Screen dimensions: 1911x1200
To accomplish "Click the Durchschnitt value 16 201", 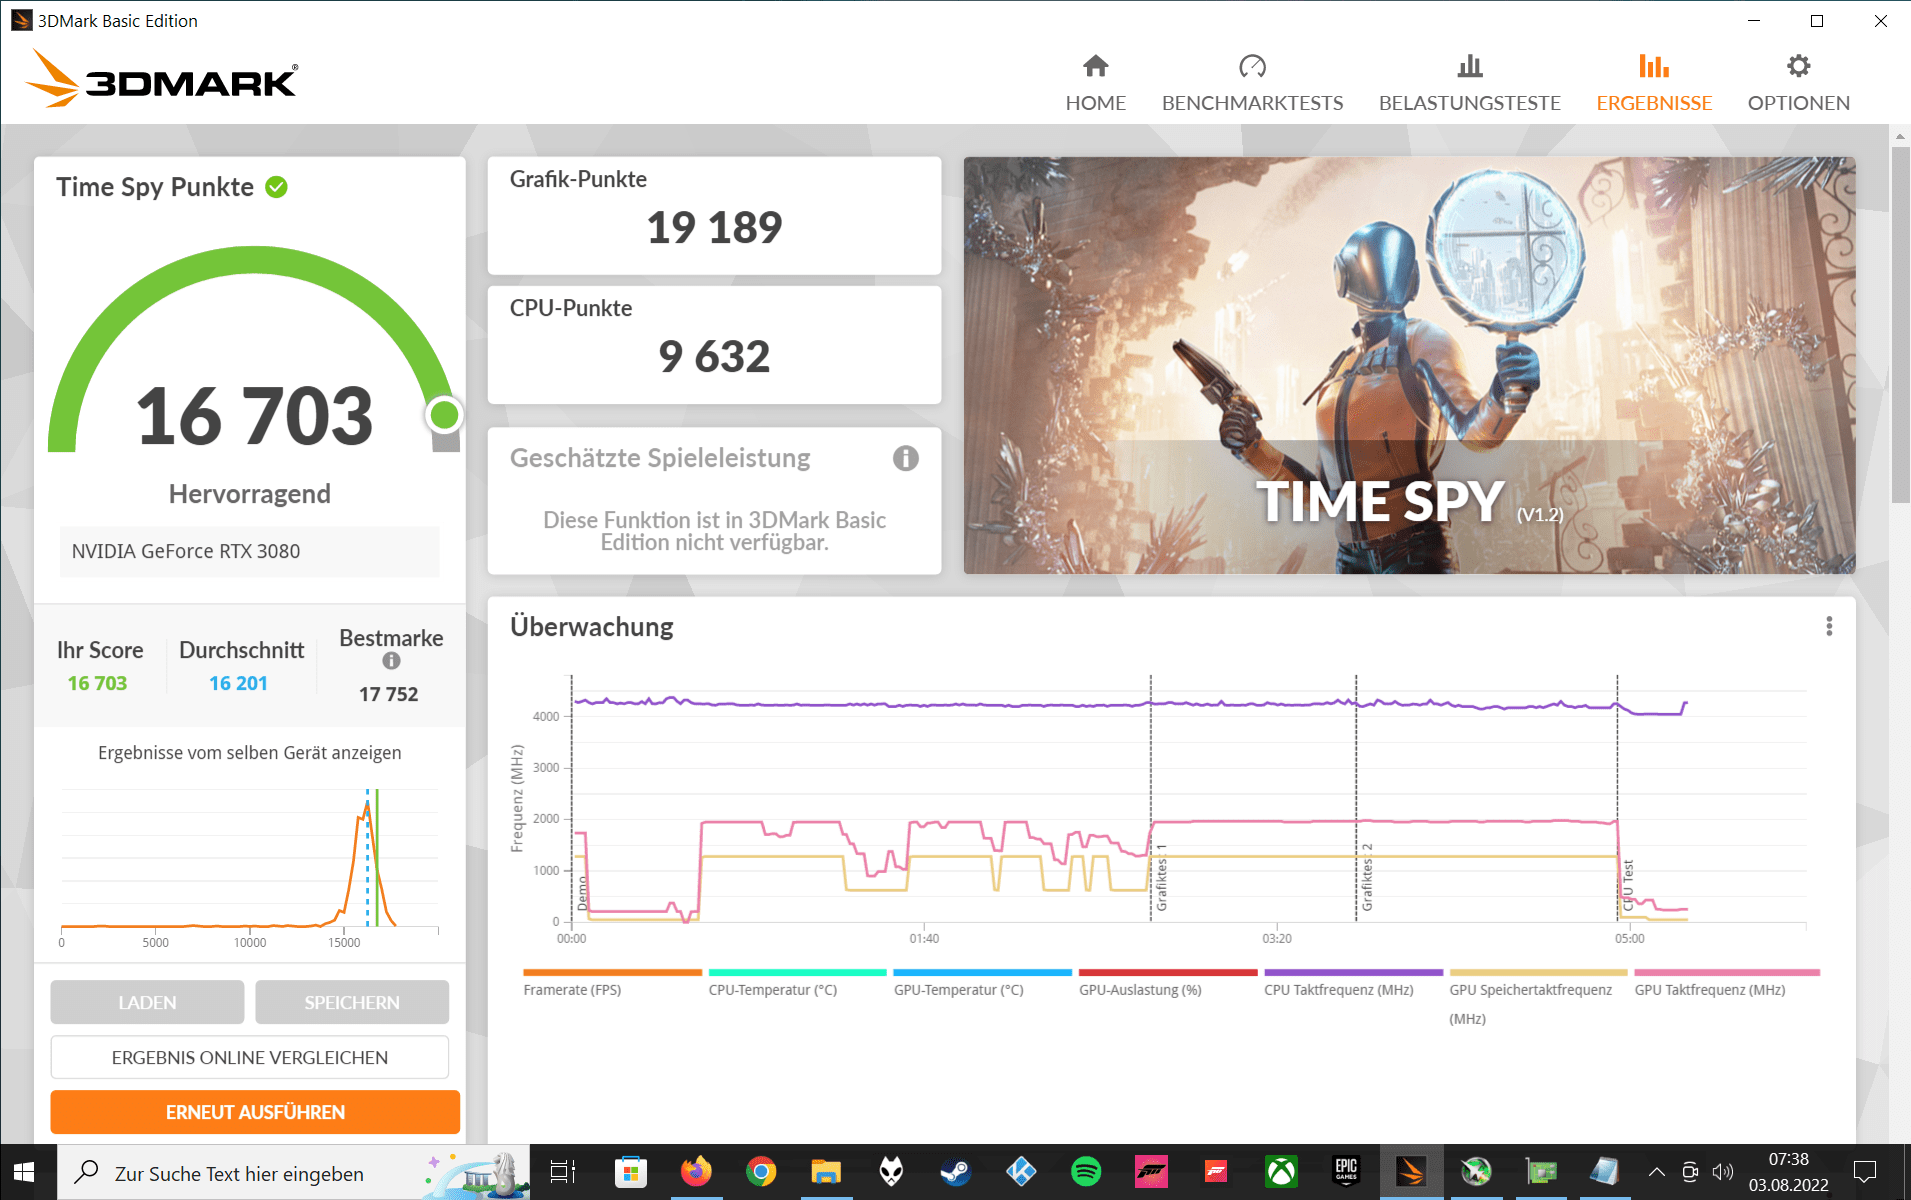I will (x=238, y=683).
